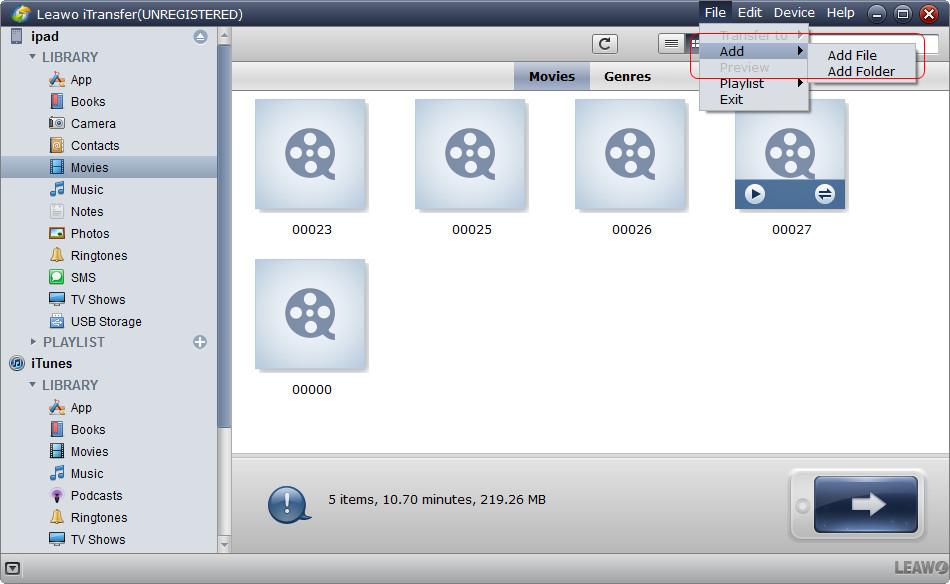Image resolution: width=950 pixels, height=584 pixels.
Task: Click the refresh toolbar button
Action: [x=605, y=44]
